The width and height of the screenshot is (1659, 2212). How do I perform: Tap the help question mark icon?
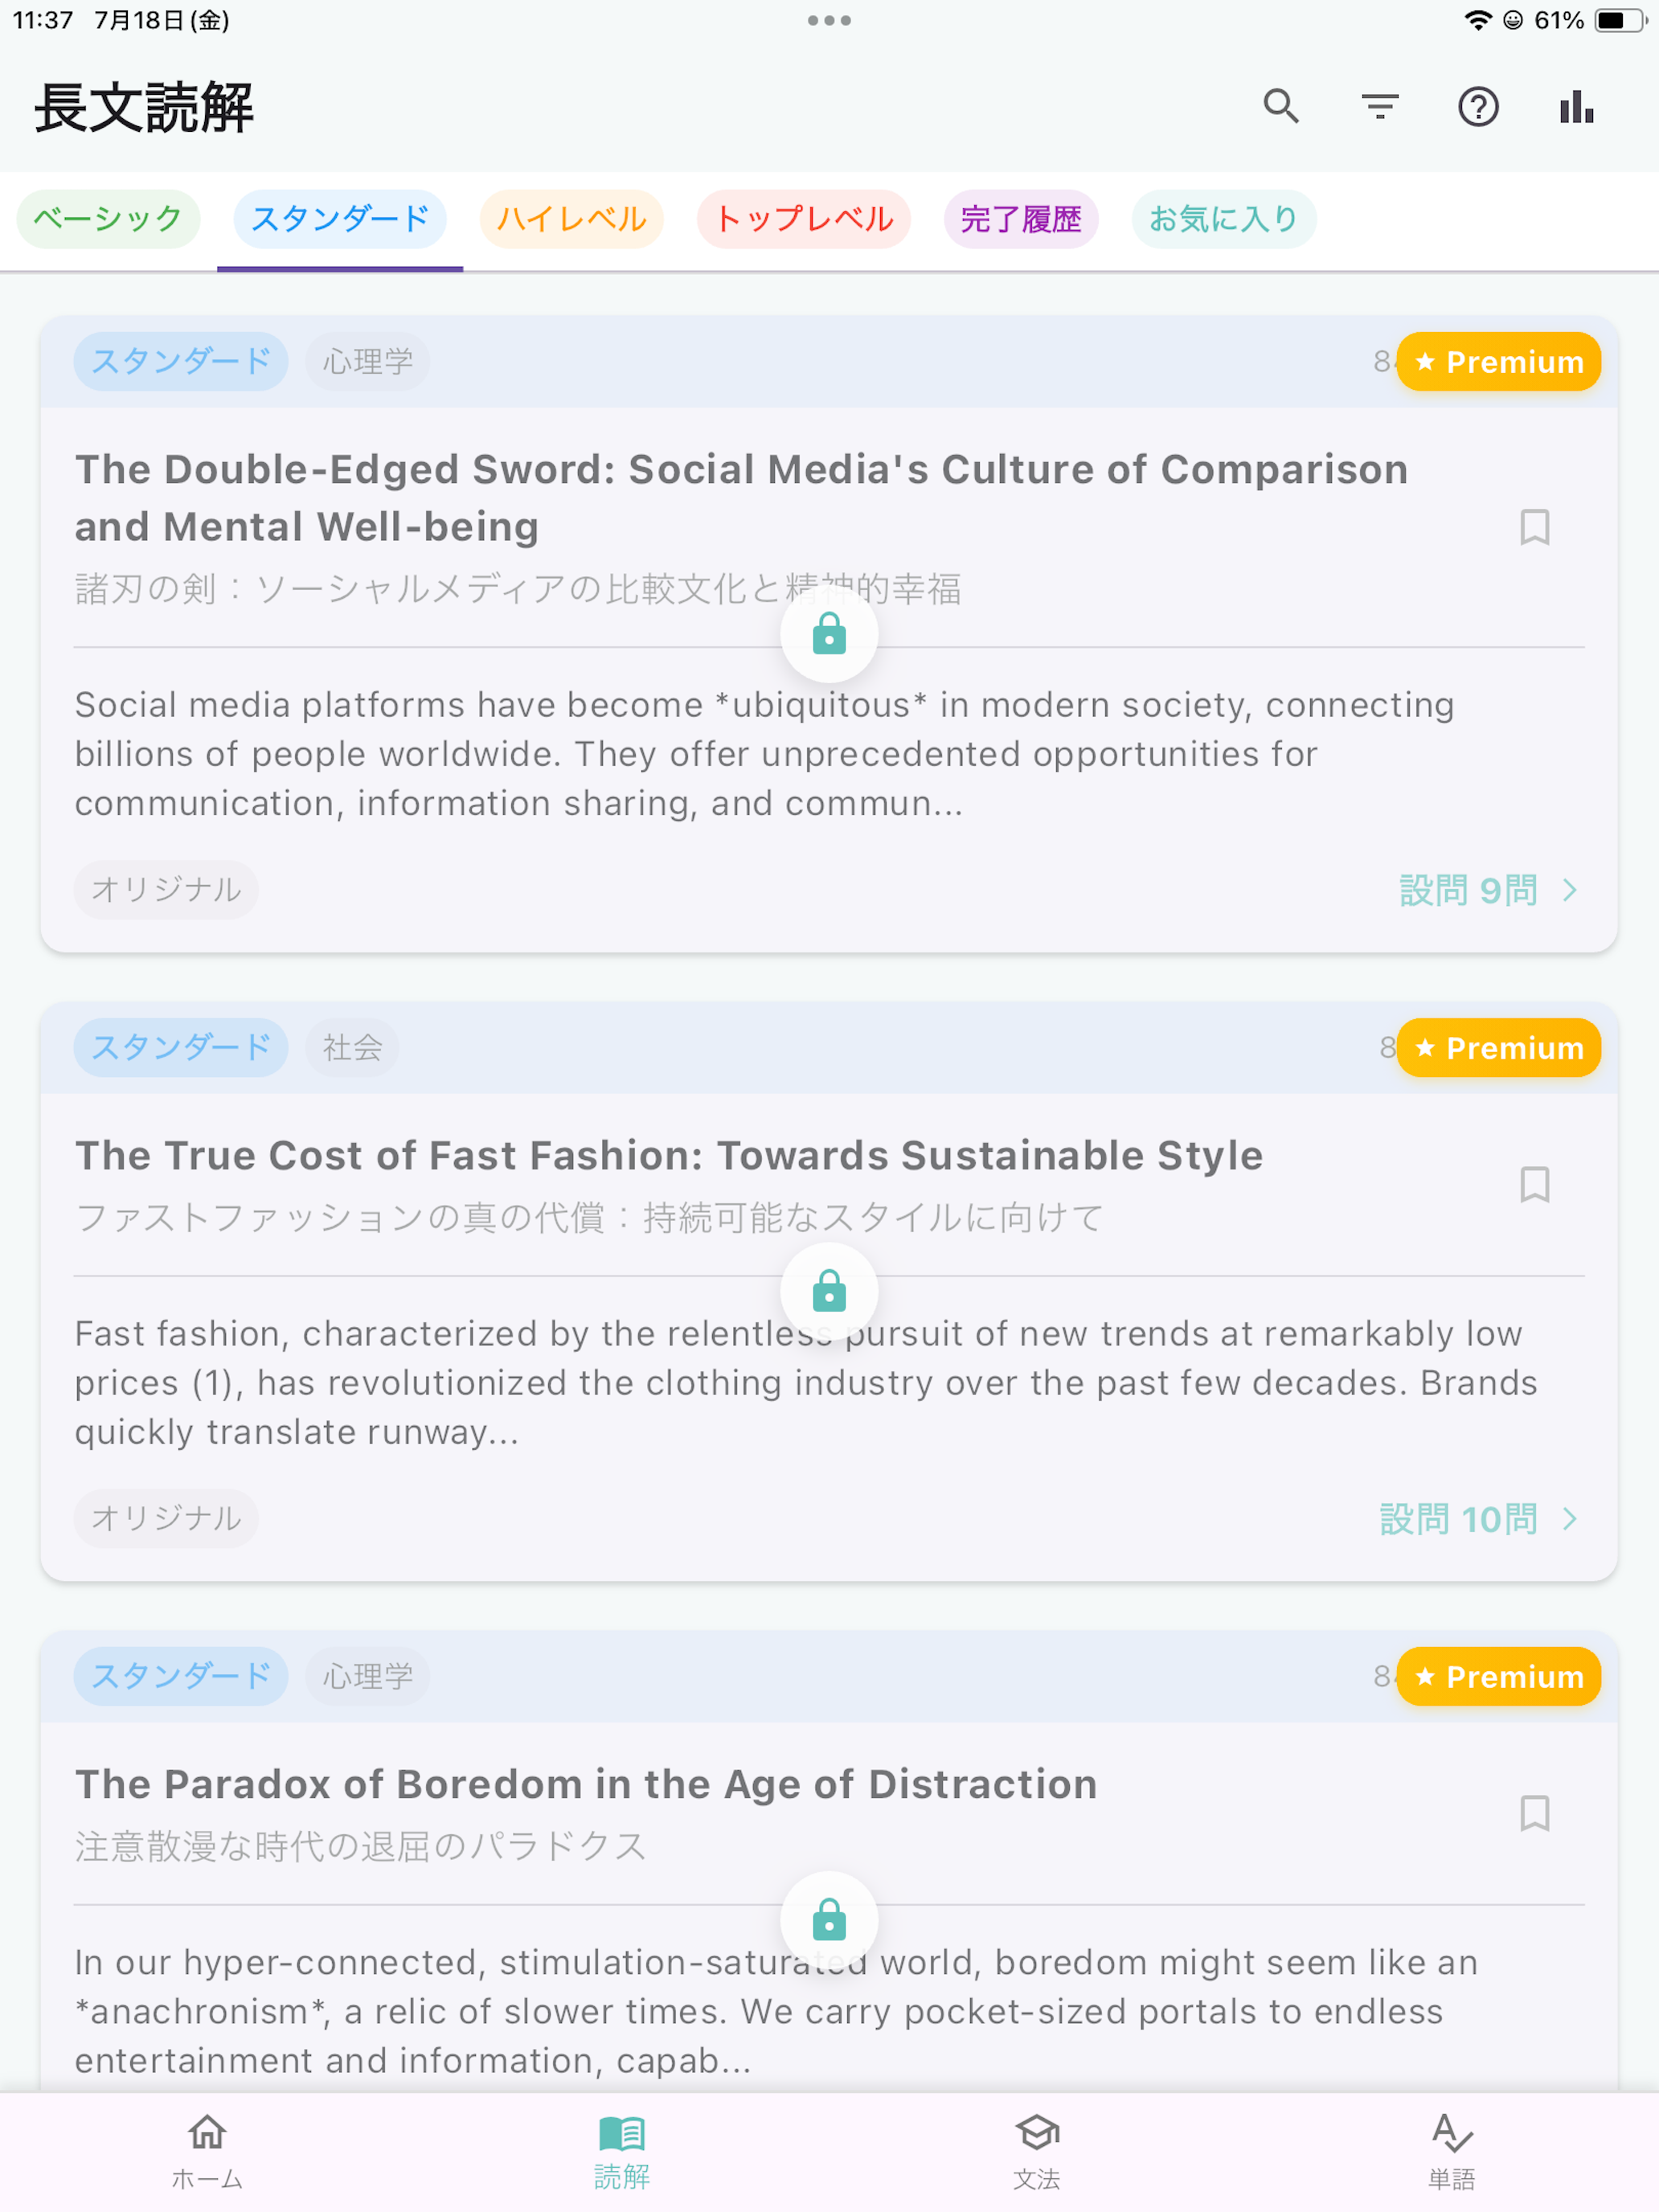(x=1478, y=106)
